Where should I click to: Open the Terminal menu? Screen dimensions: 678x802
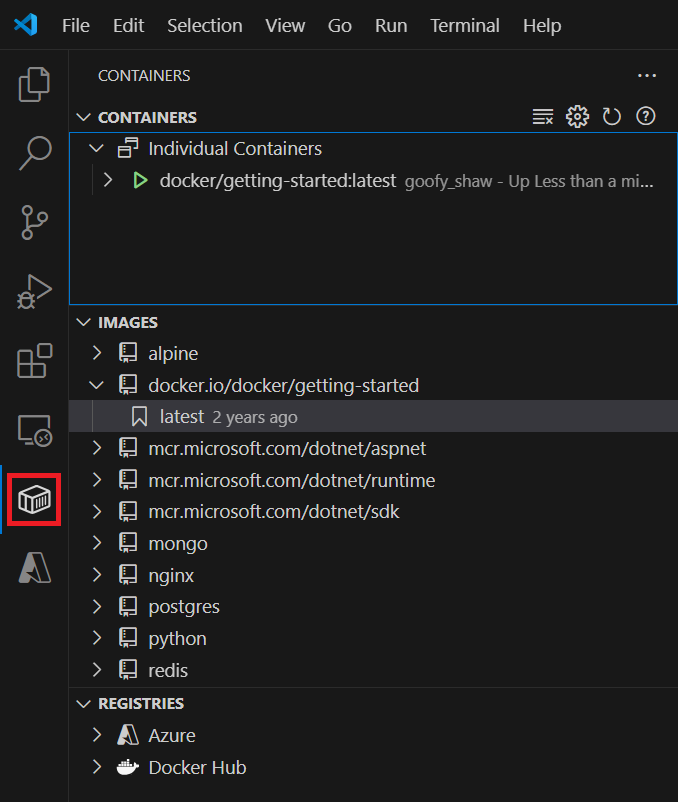[x=464, y=26]
